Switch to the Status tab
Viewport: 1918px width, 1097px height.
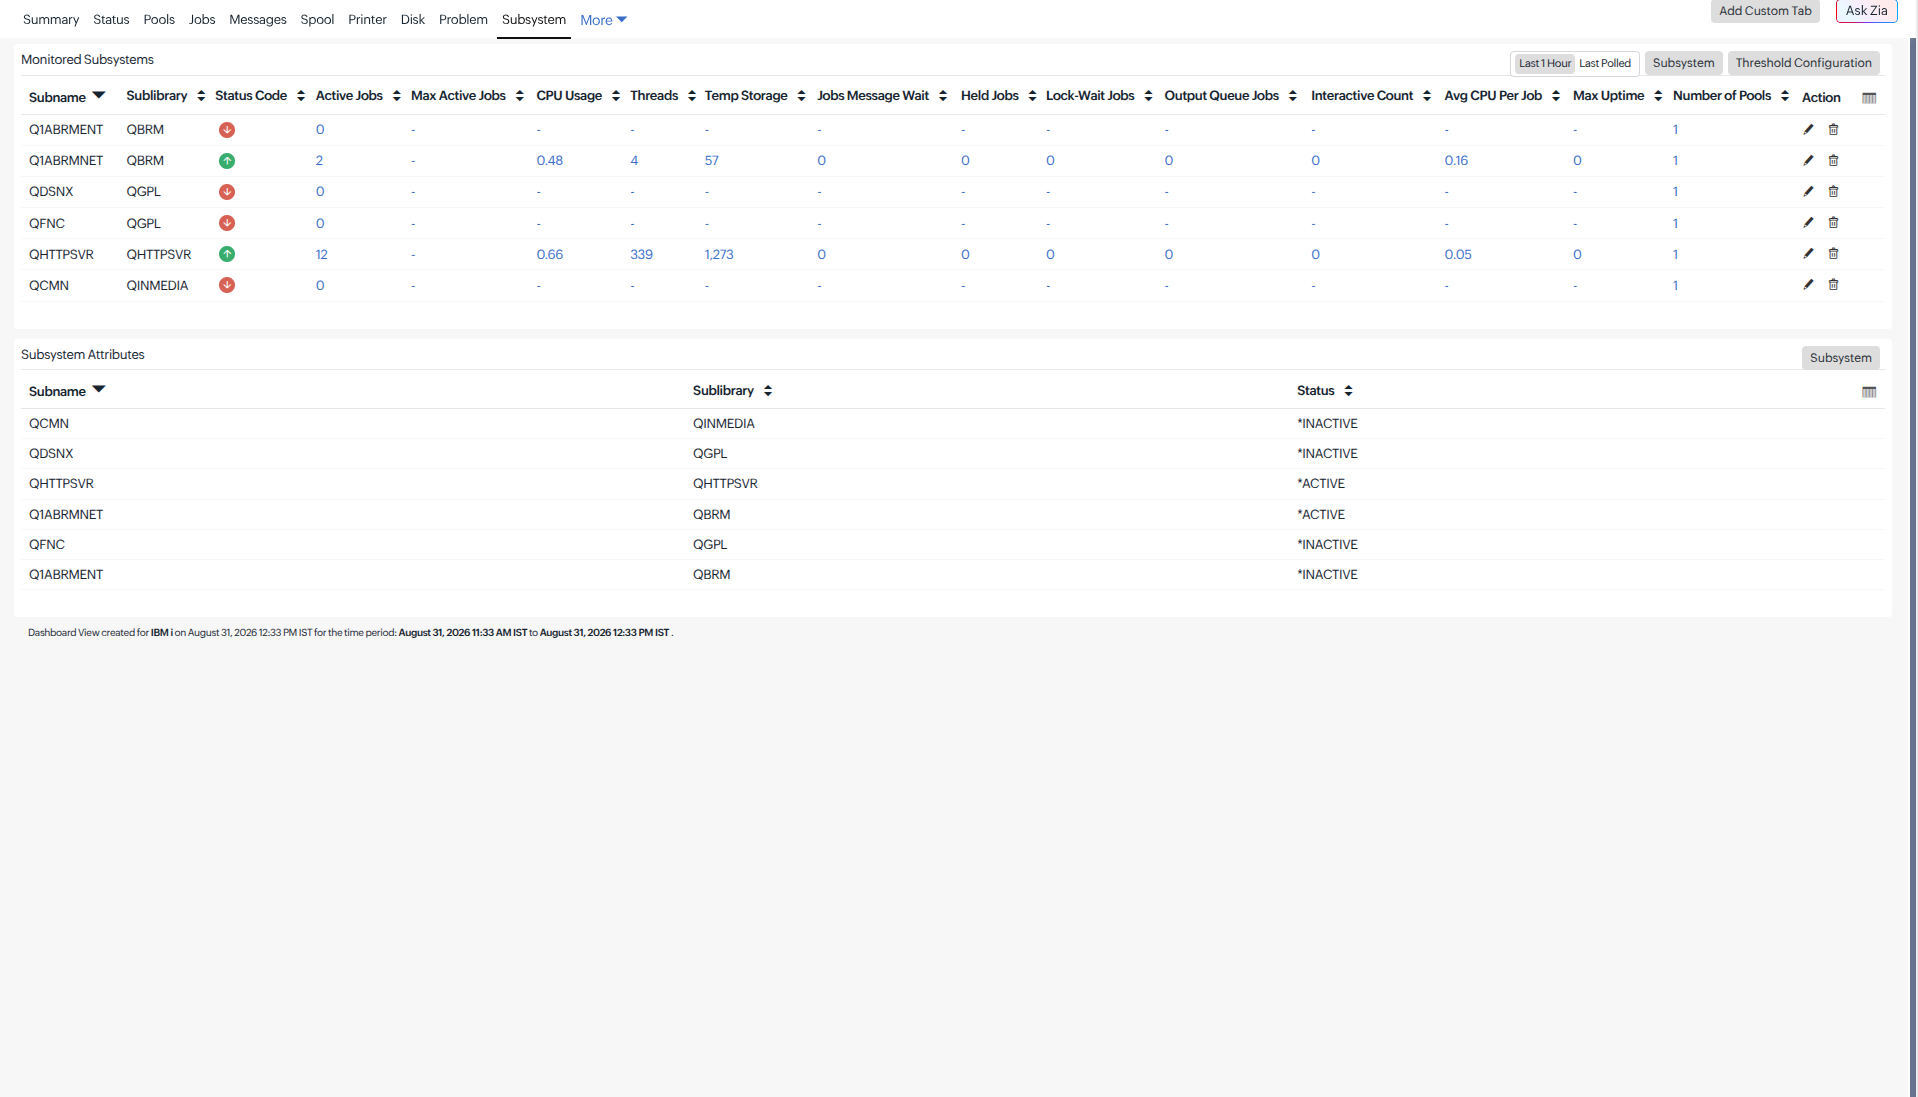click(x=111, y=20)
